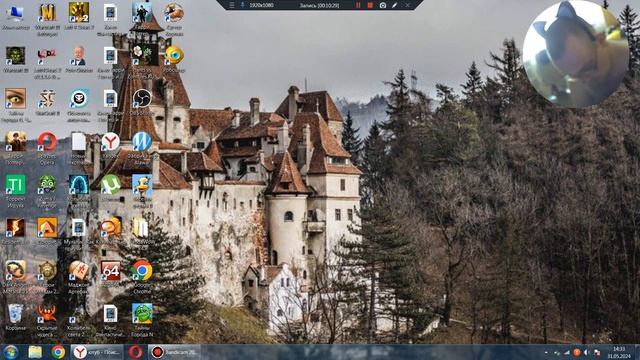Open the blank white document file icon
Screen dimensions: 640x360
pyautogui.click(x=79, y=142)
